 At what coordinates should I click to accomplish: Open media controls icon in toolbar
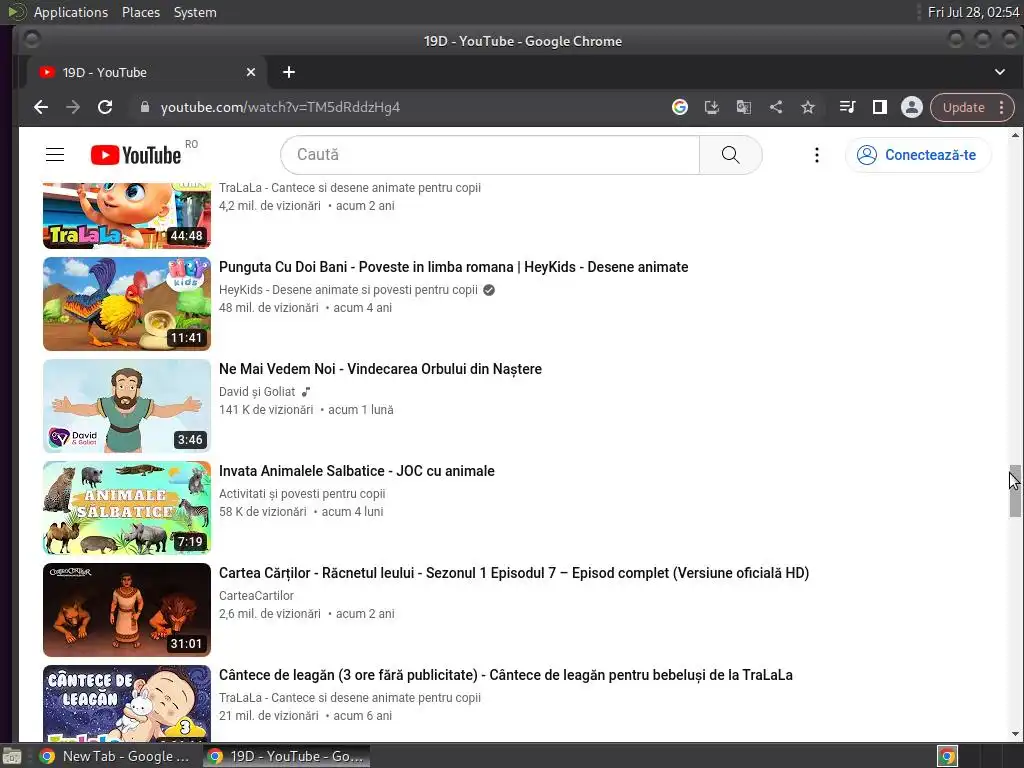pos(847,107)
